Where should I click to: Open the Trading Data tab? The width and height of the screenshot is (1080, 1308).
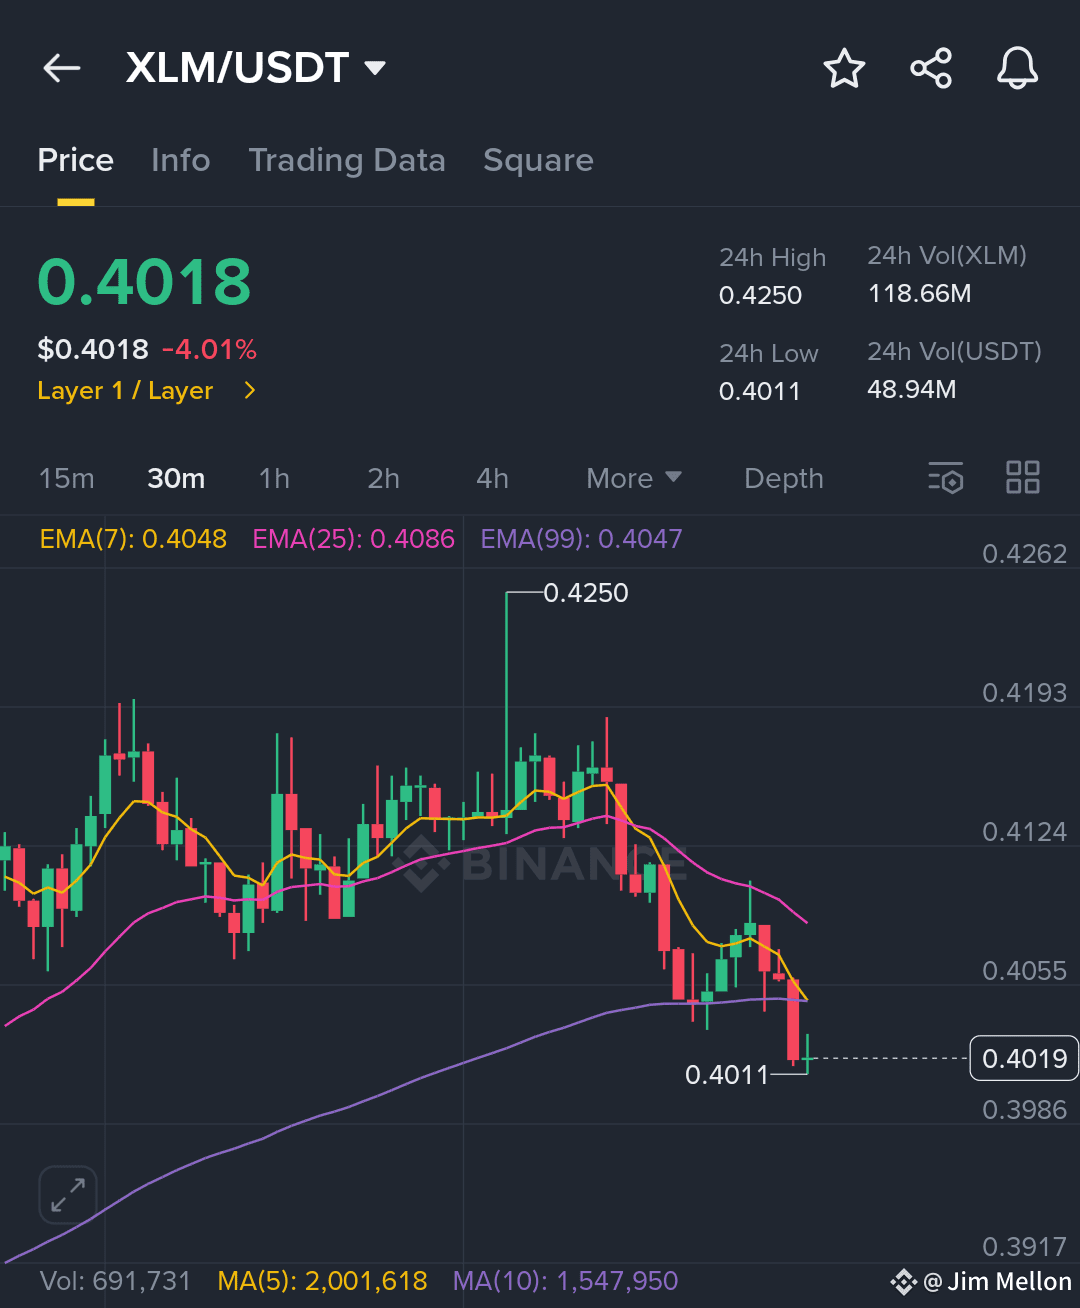[347, 160]
